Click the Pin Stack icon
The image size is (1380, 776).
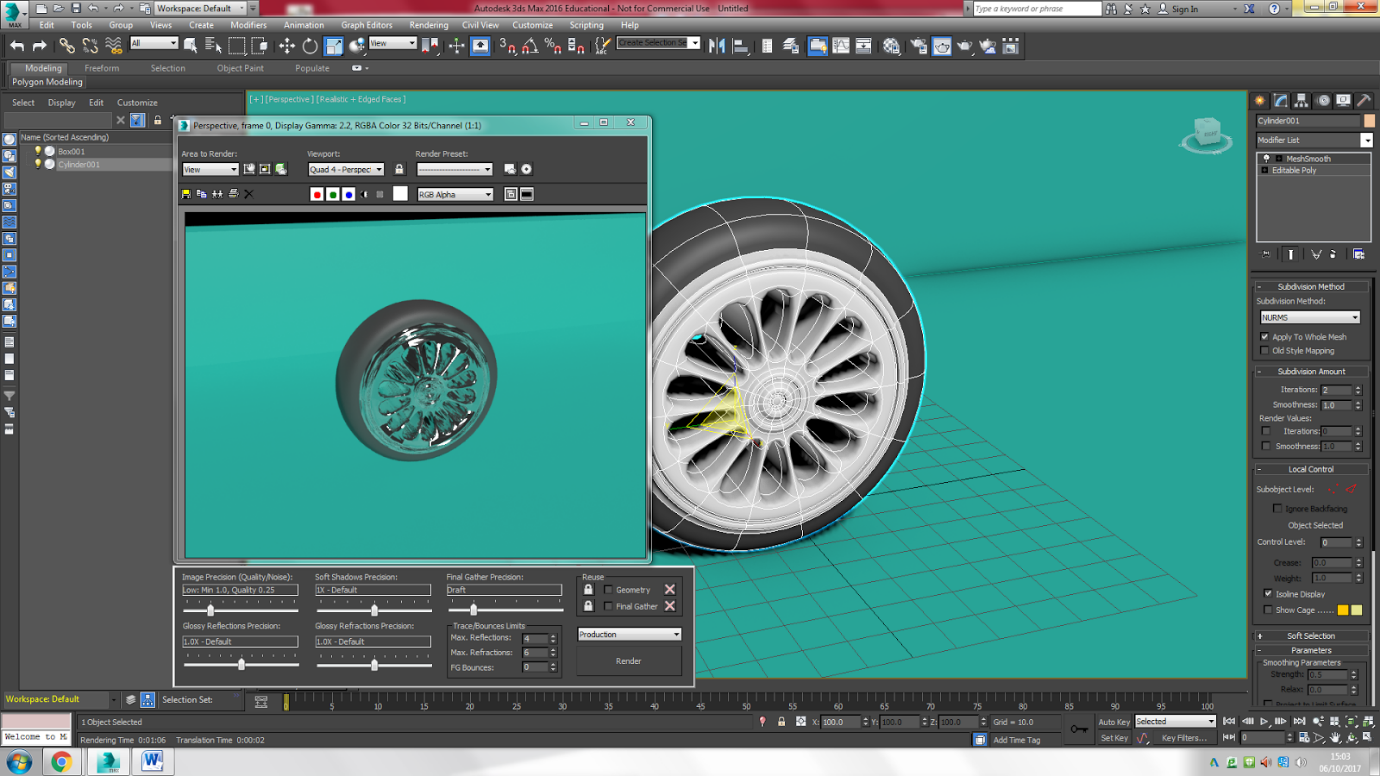(1266, 254)
